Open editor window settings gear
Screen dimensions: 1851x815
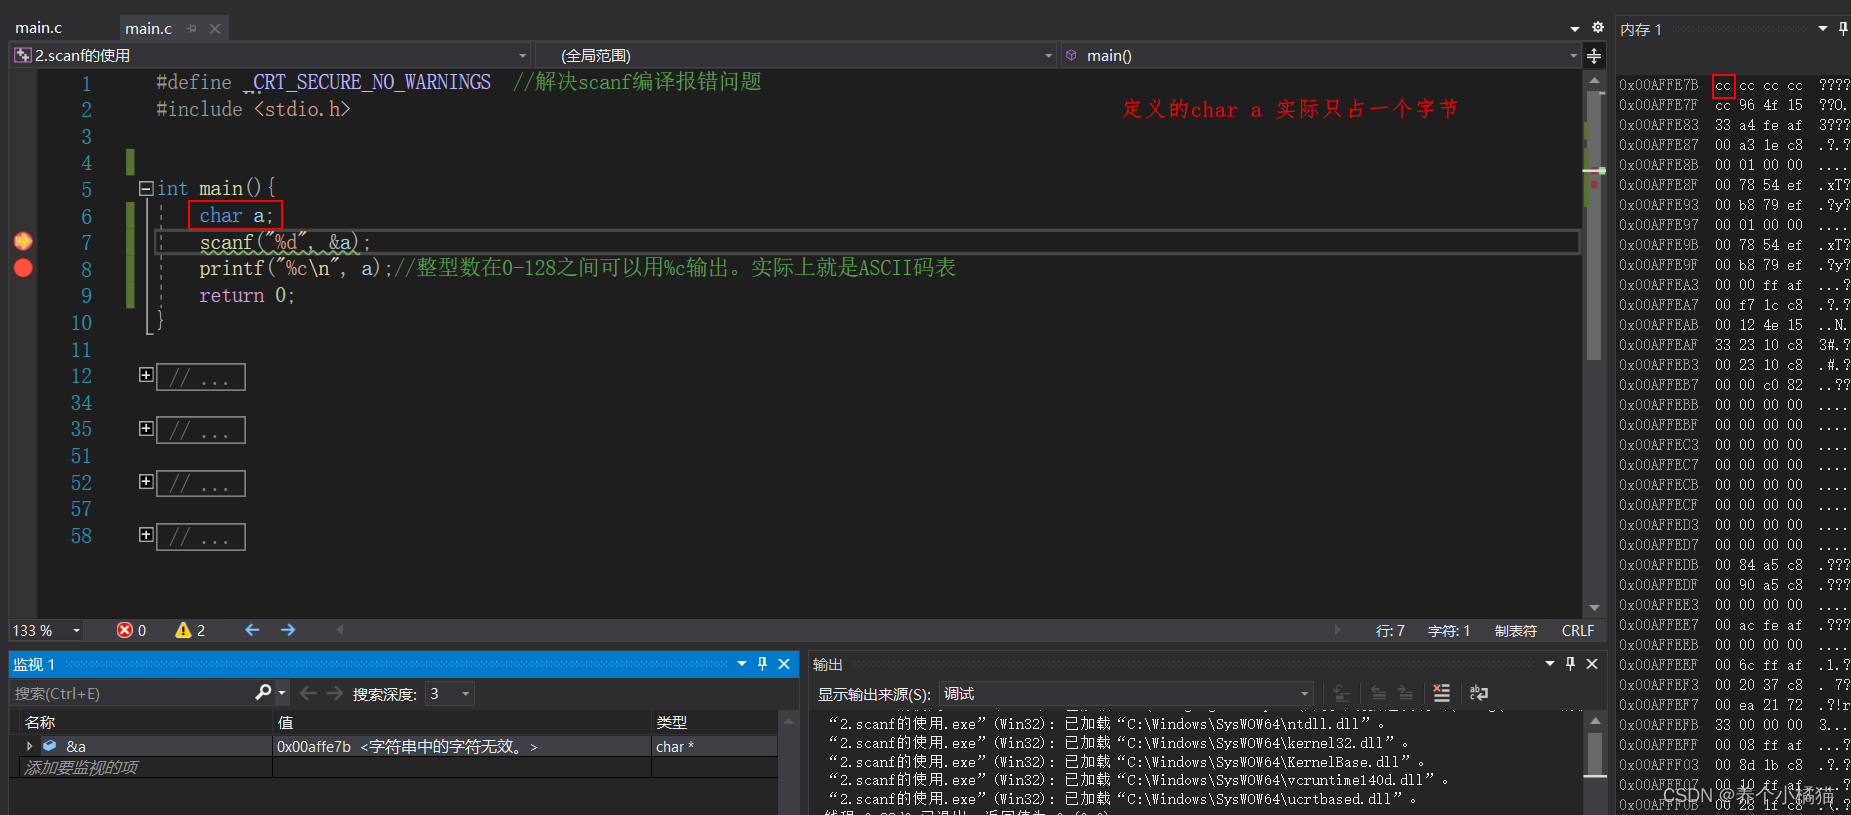pos(1597,27)
